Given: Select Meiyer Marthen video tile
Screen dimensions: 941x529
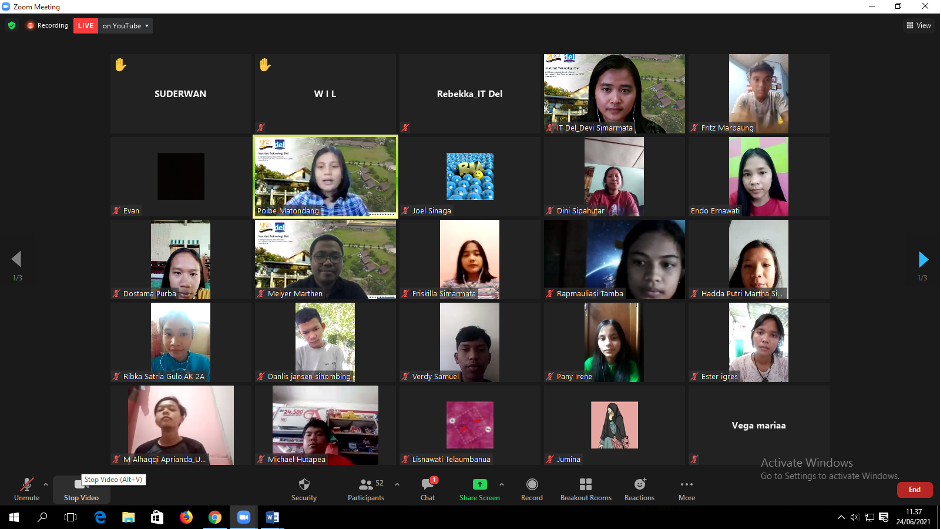Looking at the screenshot, I should point(325,259).
